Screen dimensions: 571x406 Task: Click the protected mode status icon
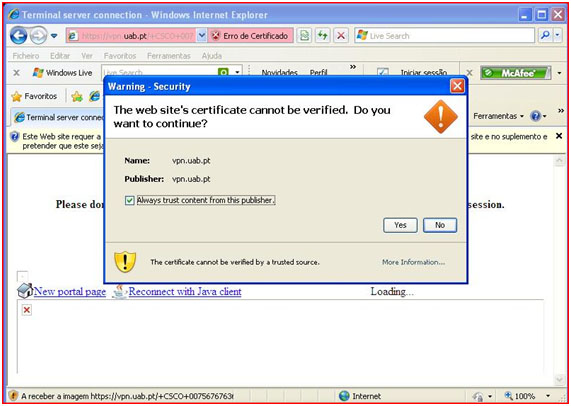point(478,396)
